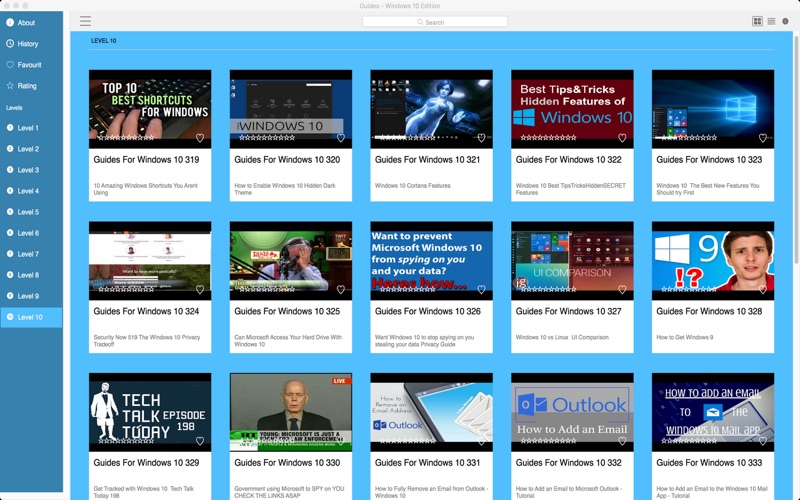Screen dimensions: 800x500
Task: Favorite Guides For Windows 10 323 heart
Action: coord(763,138)
